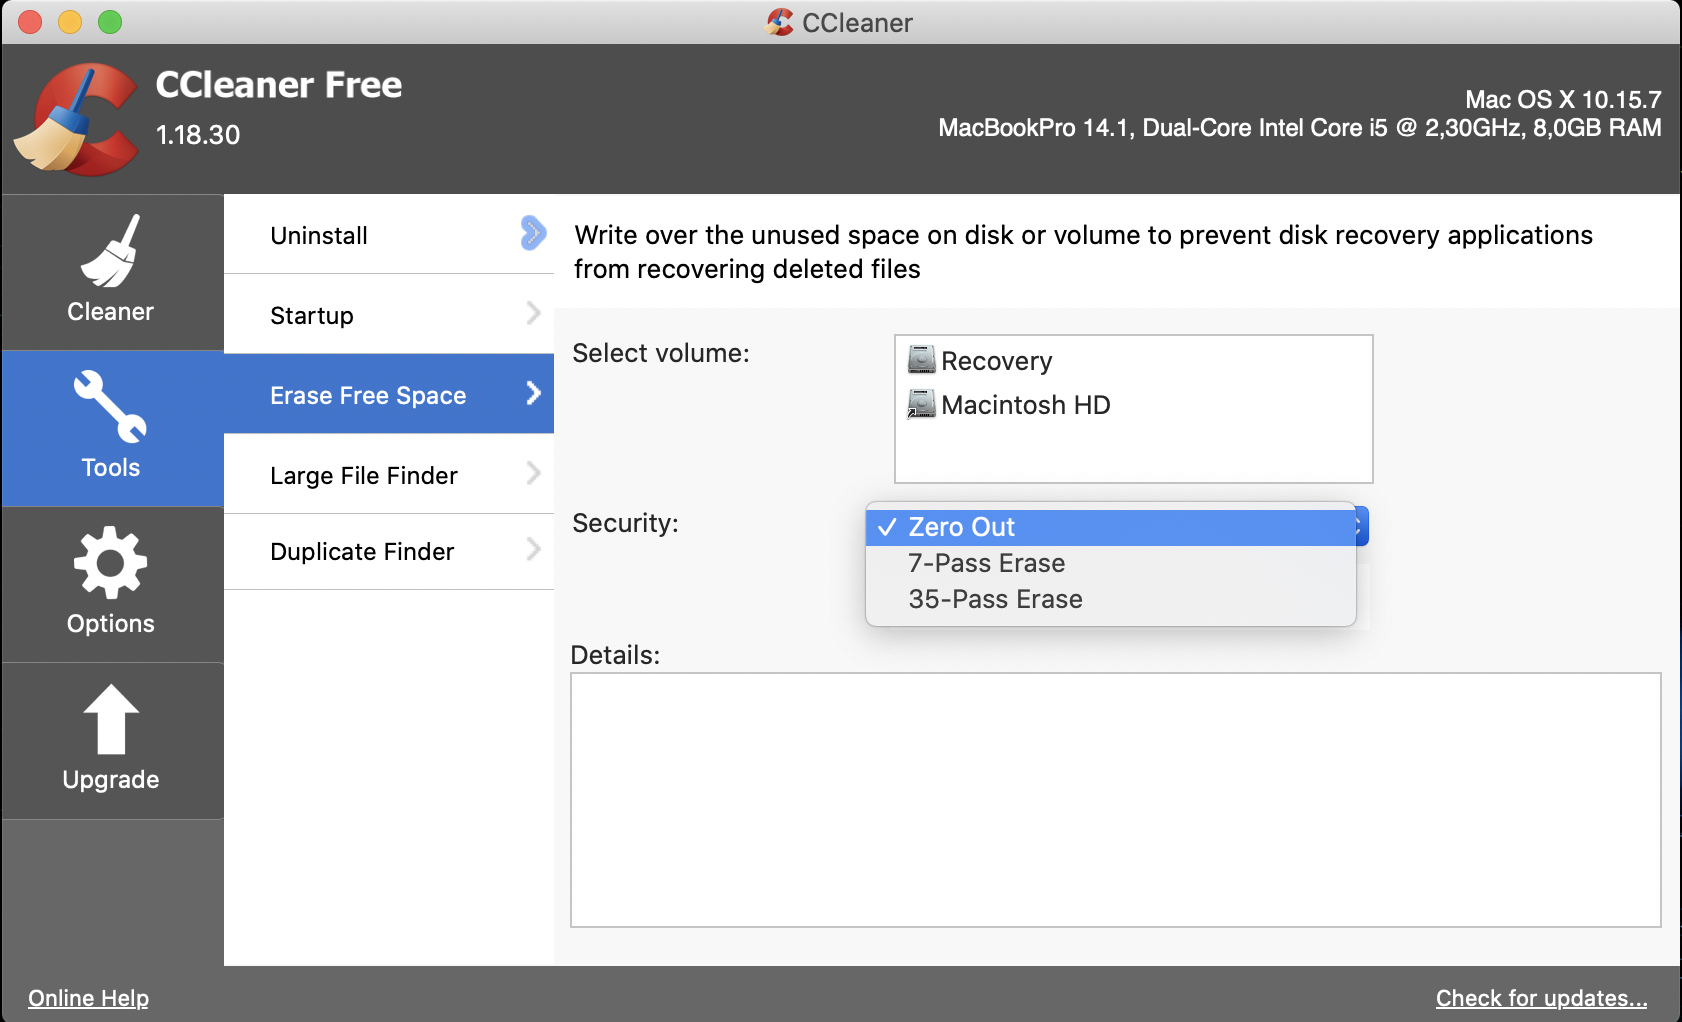Expand the Duplicate Finder chevron arrow

coord(533,550)
